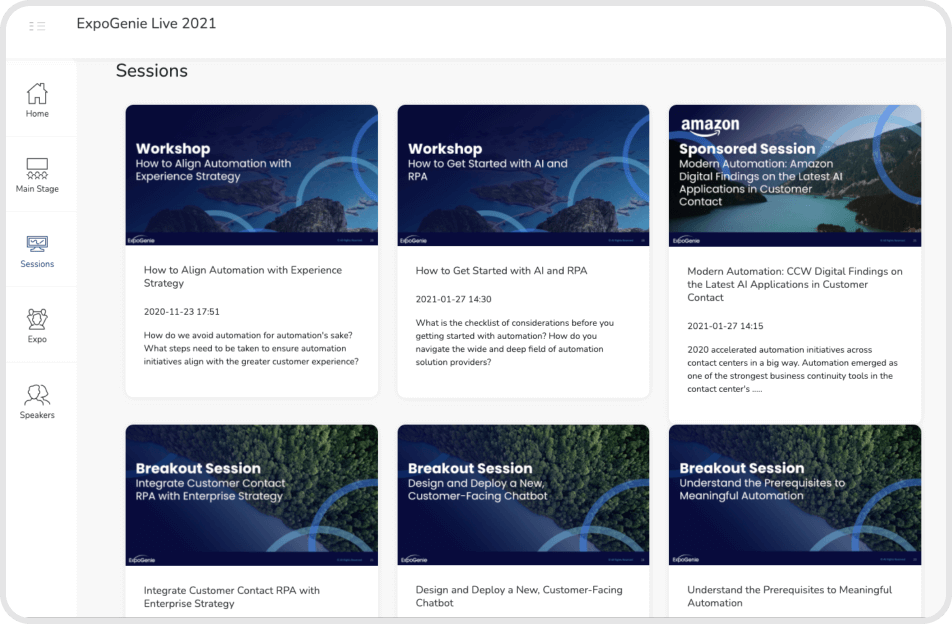The width and height of the screenshot is (952, 624).
Task: Click the description starting 'How do we avoid automation'
Action: pyautogui.click(x=251, y=348)
